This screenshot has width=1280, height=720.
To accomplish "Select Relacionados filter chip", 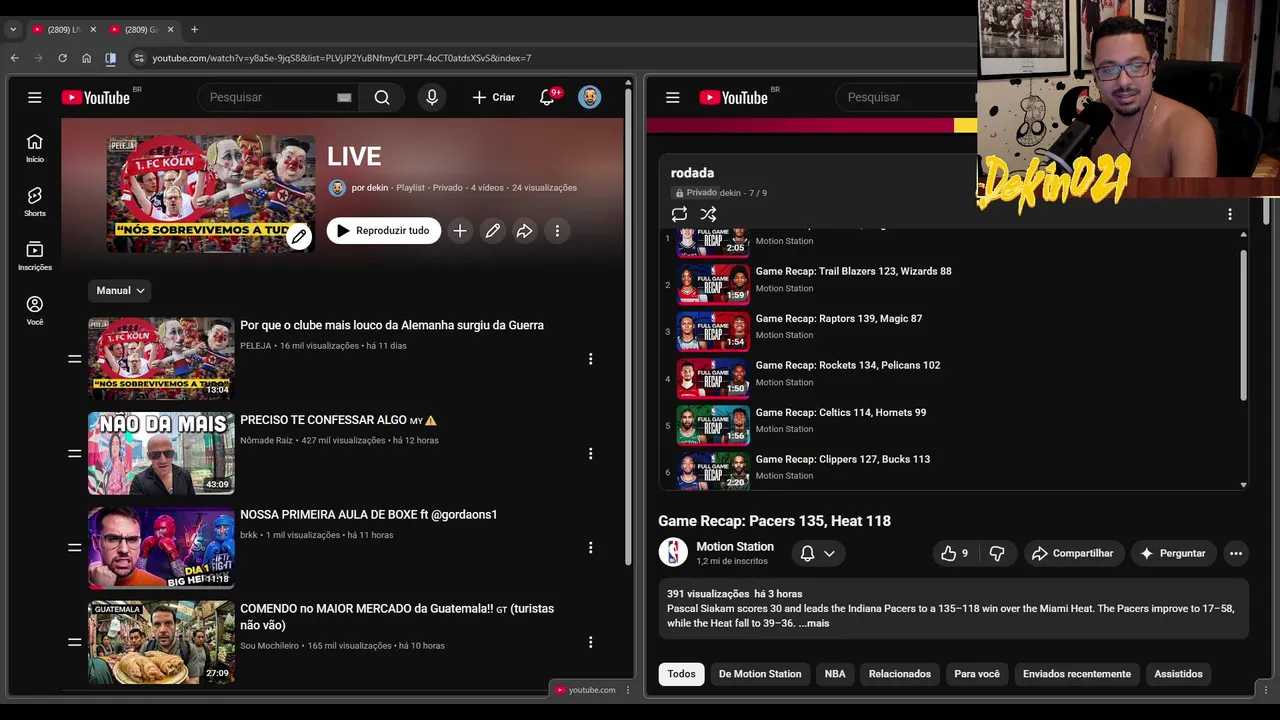I will click(900, 674).
